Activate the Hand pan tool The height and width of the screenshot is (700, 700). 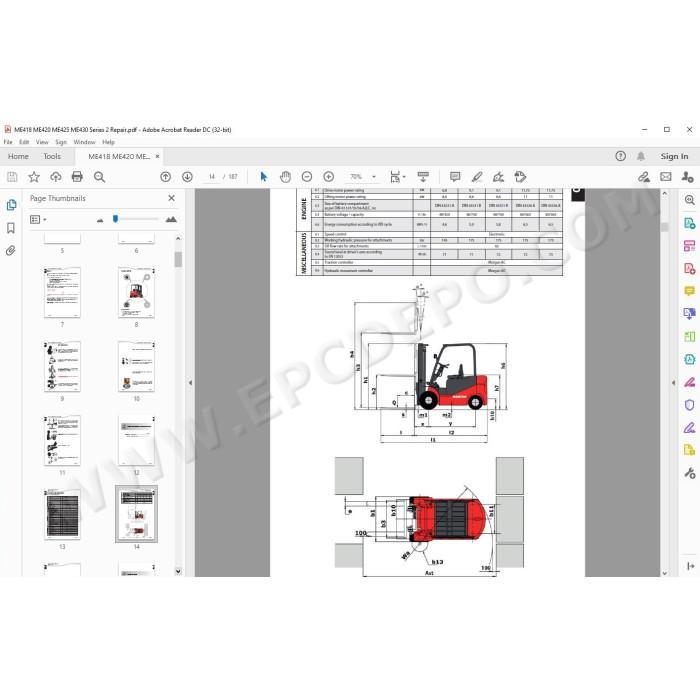285,177
